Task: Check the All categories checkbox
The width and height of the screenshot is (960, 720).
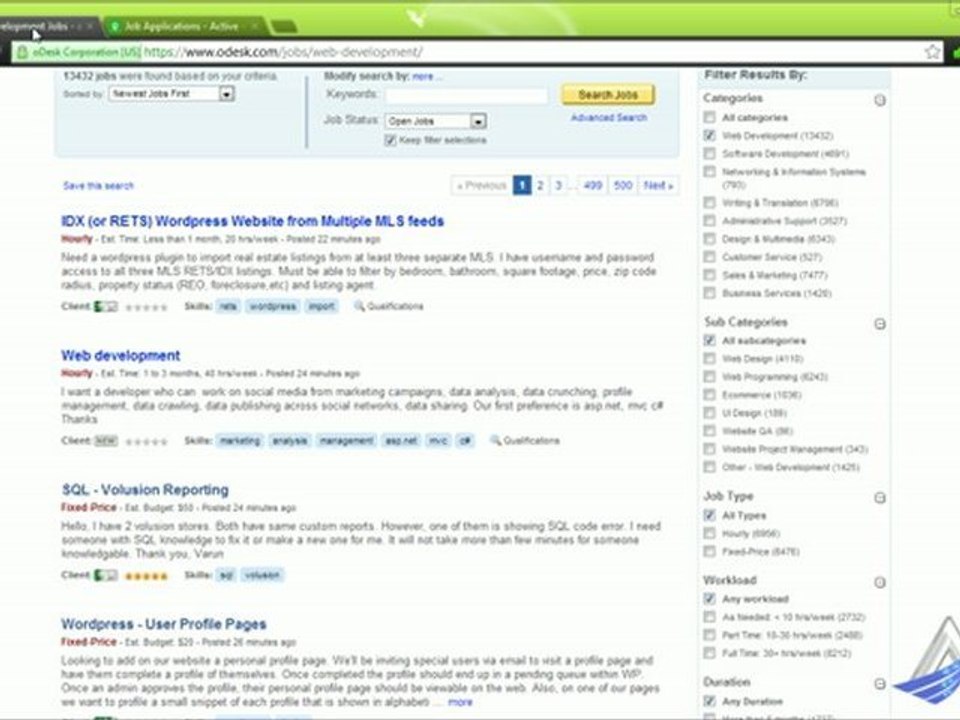Action: [709, 117]
